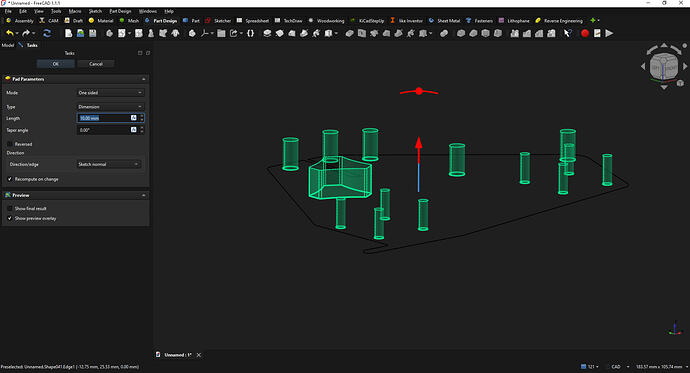Collapse the Pad Parameters section
Screen dimensions: 690x373
(x=143, y=79)
